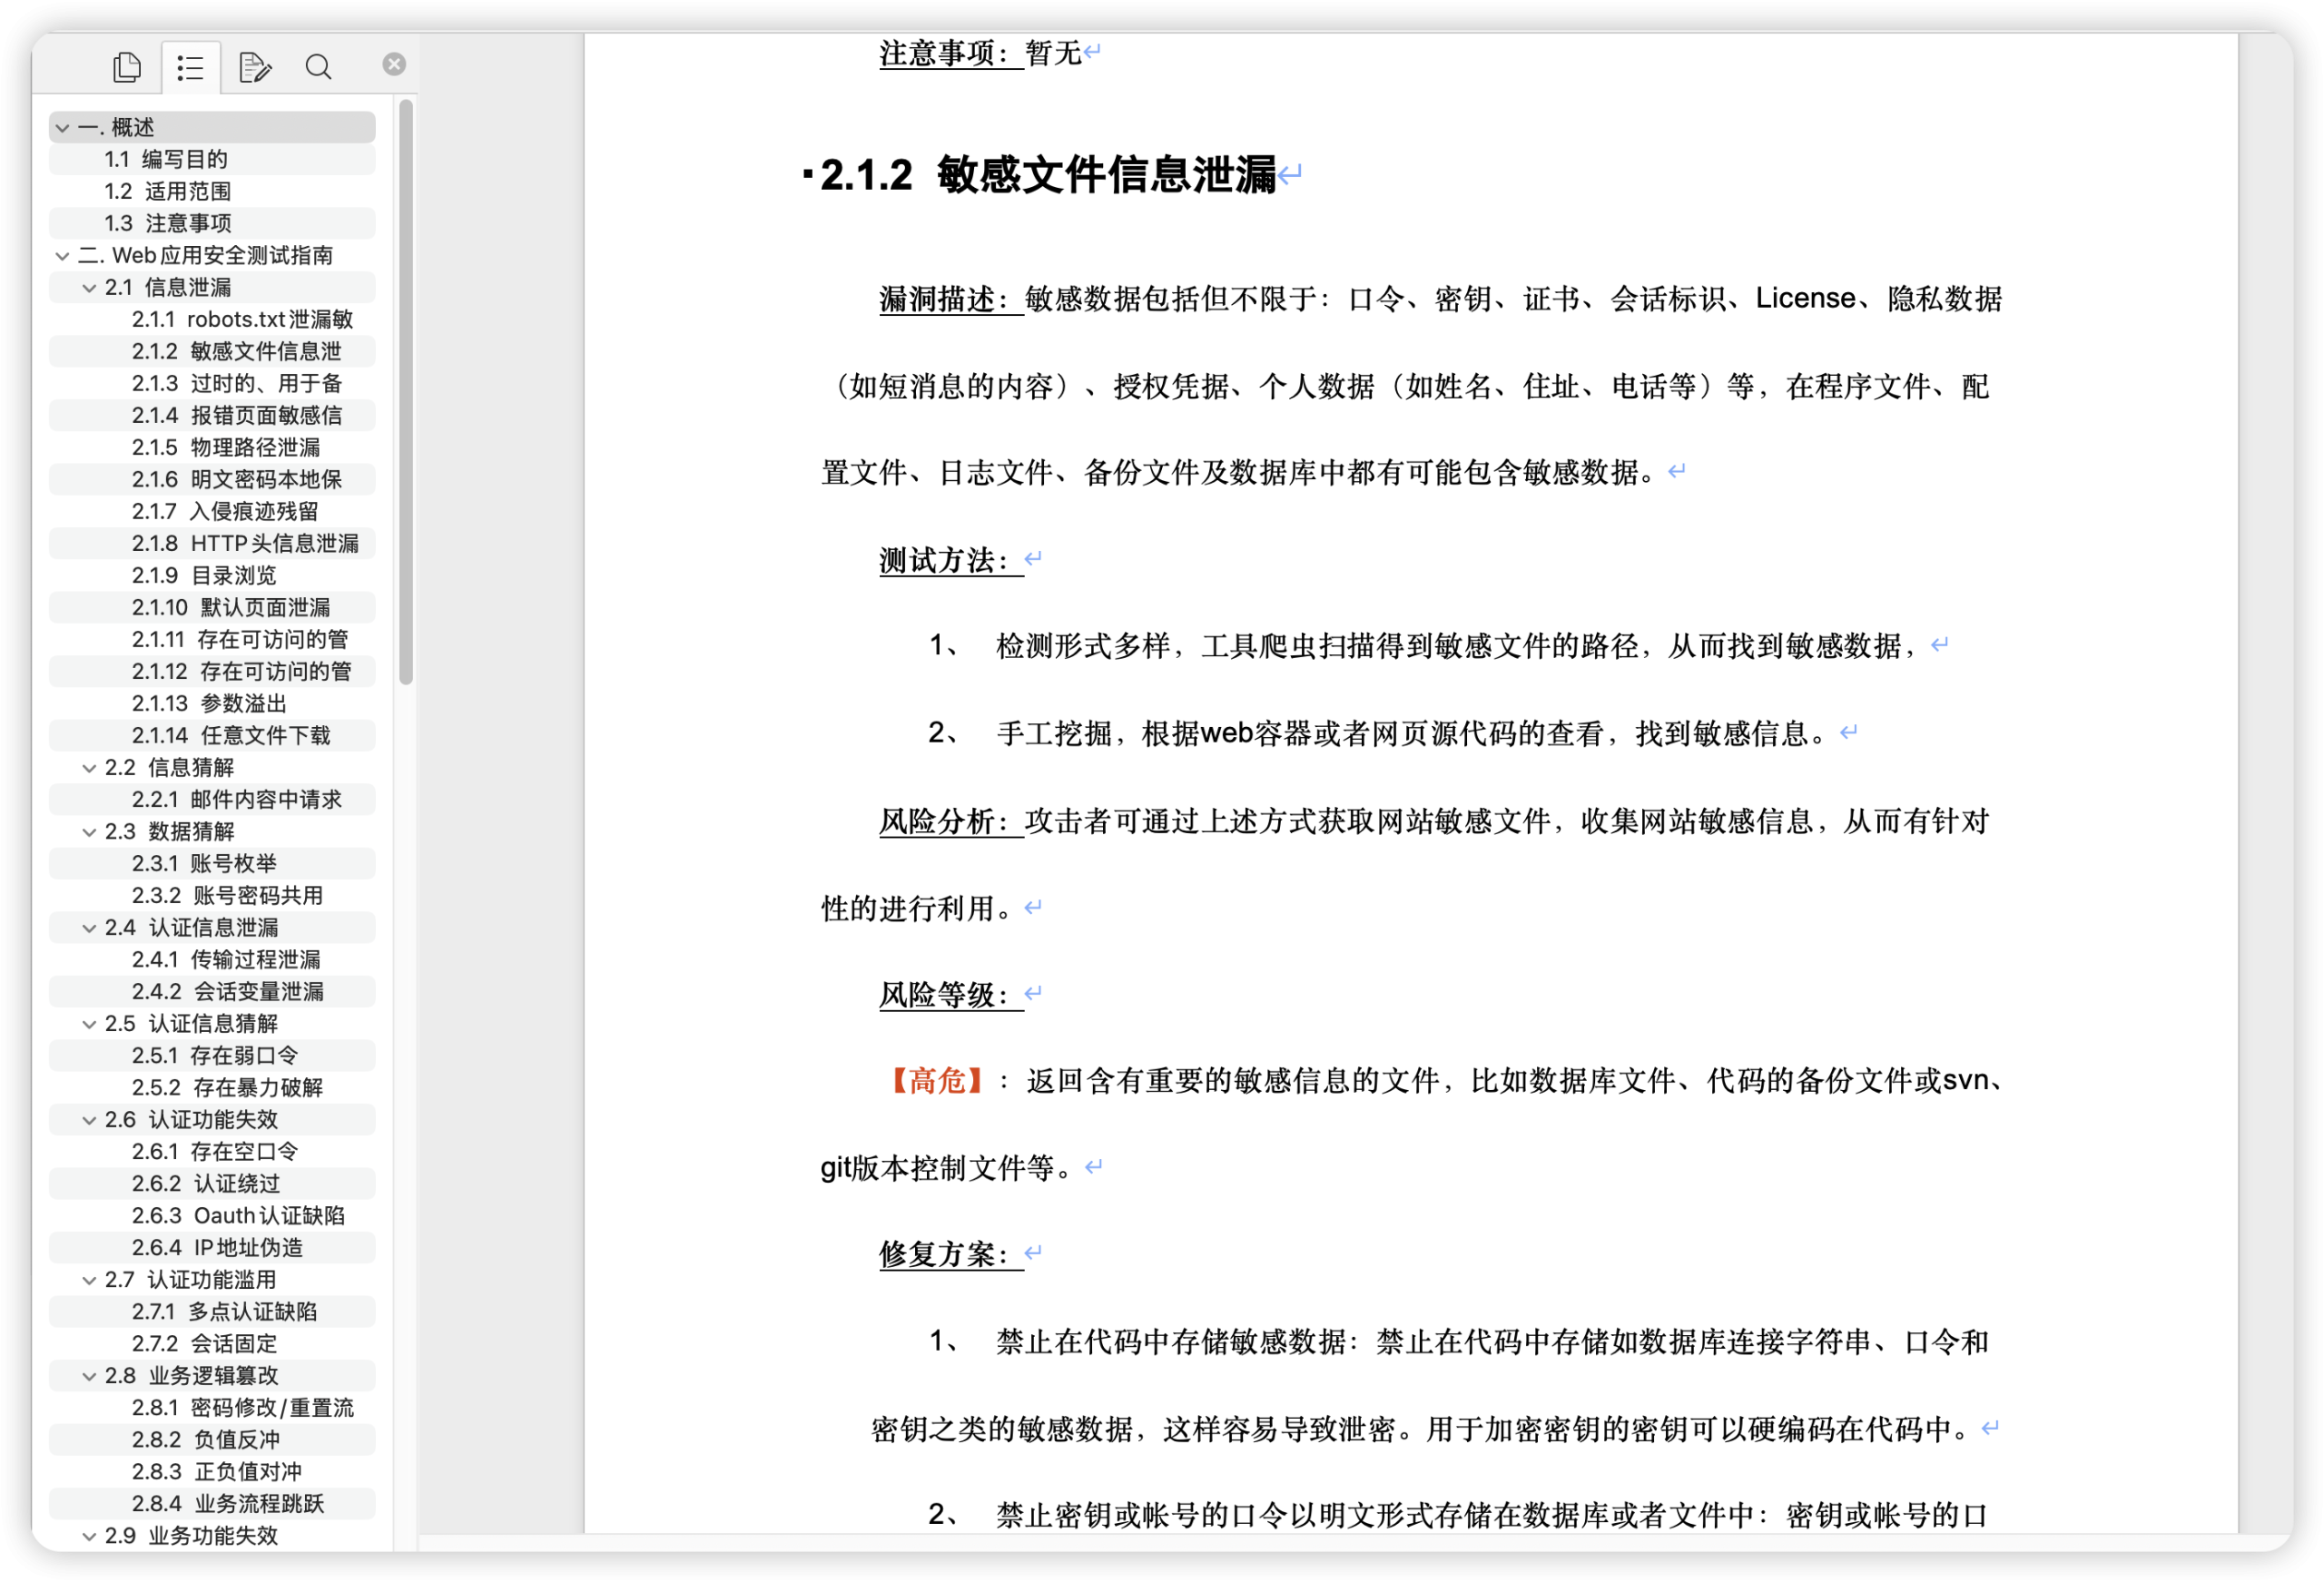Open '2.8.1 密码修改/重置流' entry
Screen dimensions: 2324x1582
[243, 1407]
